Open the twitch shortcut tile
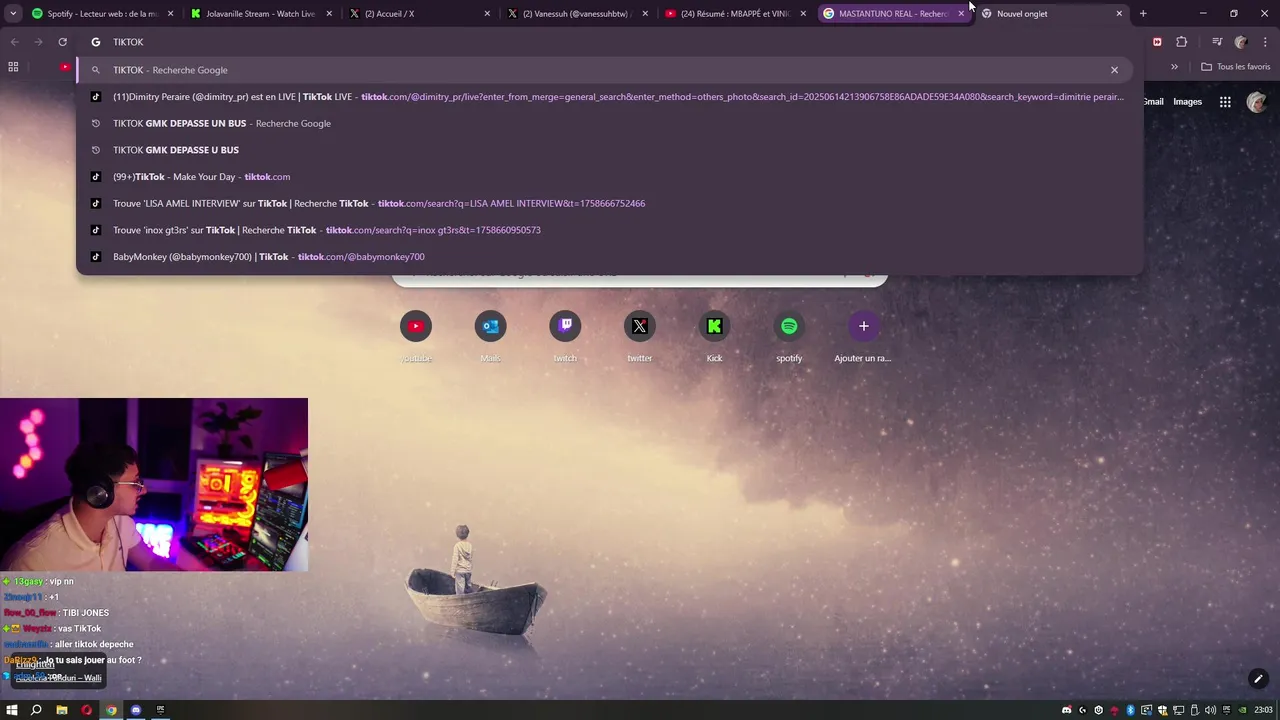 pos(565,336)
